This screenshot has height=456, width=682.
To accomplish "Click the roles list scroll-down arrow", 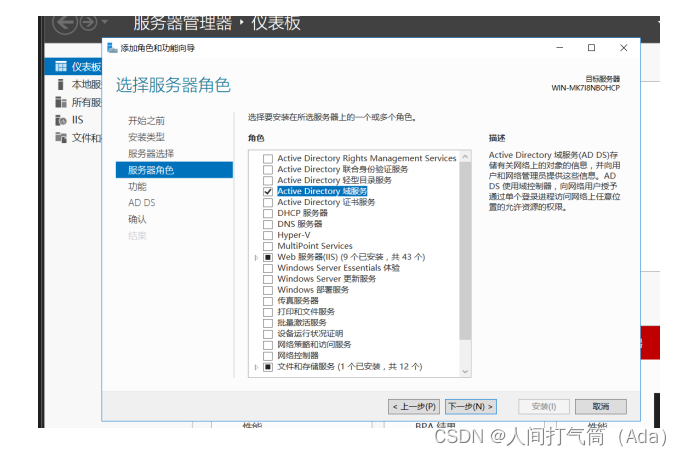I will pyautogui.click(x=465, y=371).
